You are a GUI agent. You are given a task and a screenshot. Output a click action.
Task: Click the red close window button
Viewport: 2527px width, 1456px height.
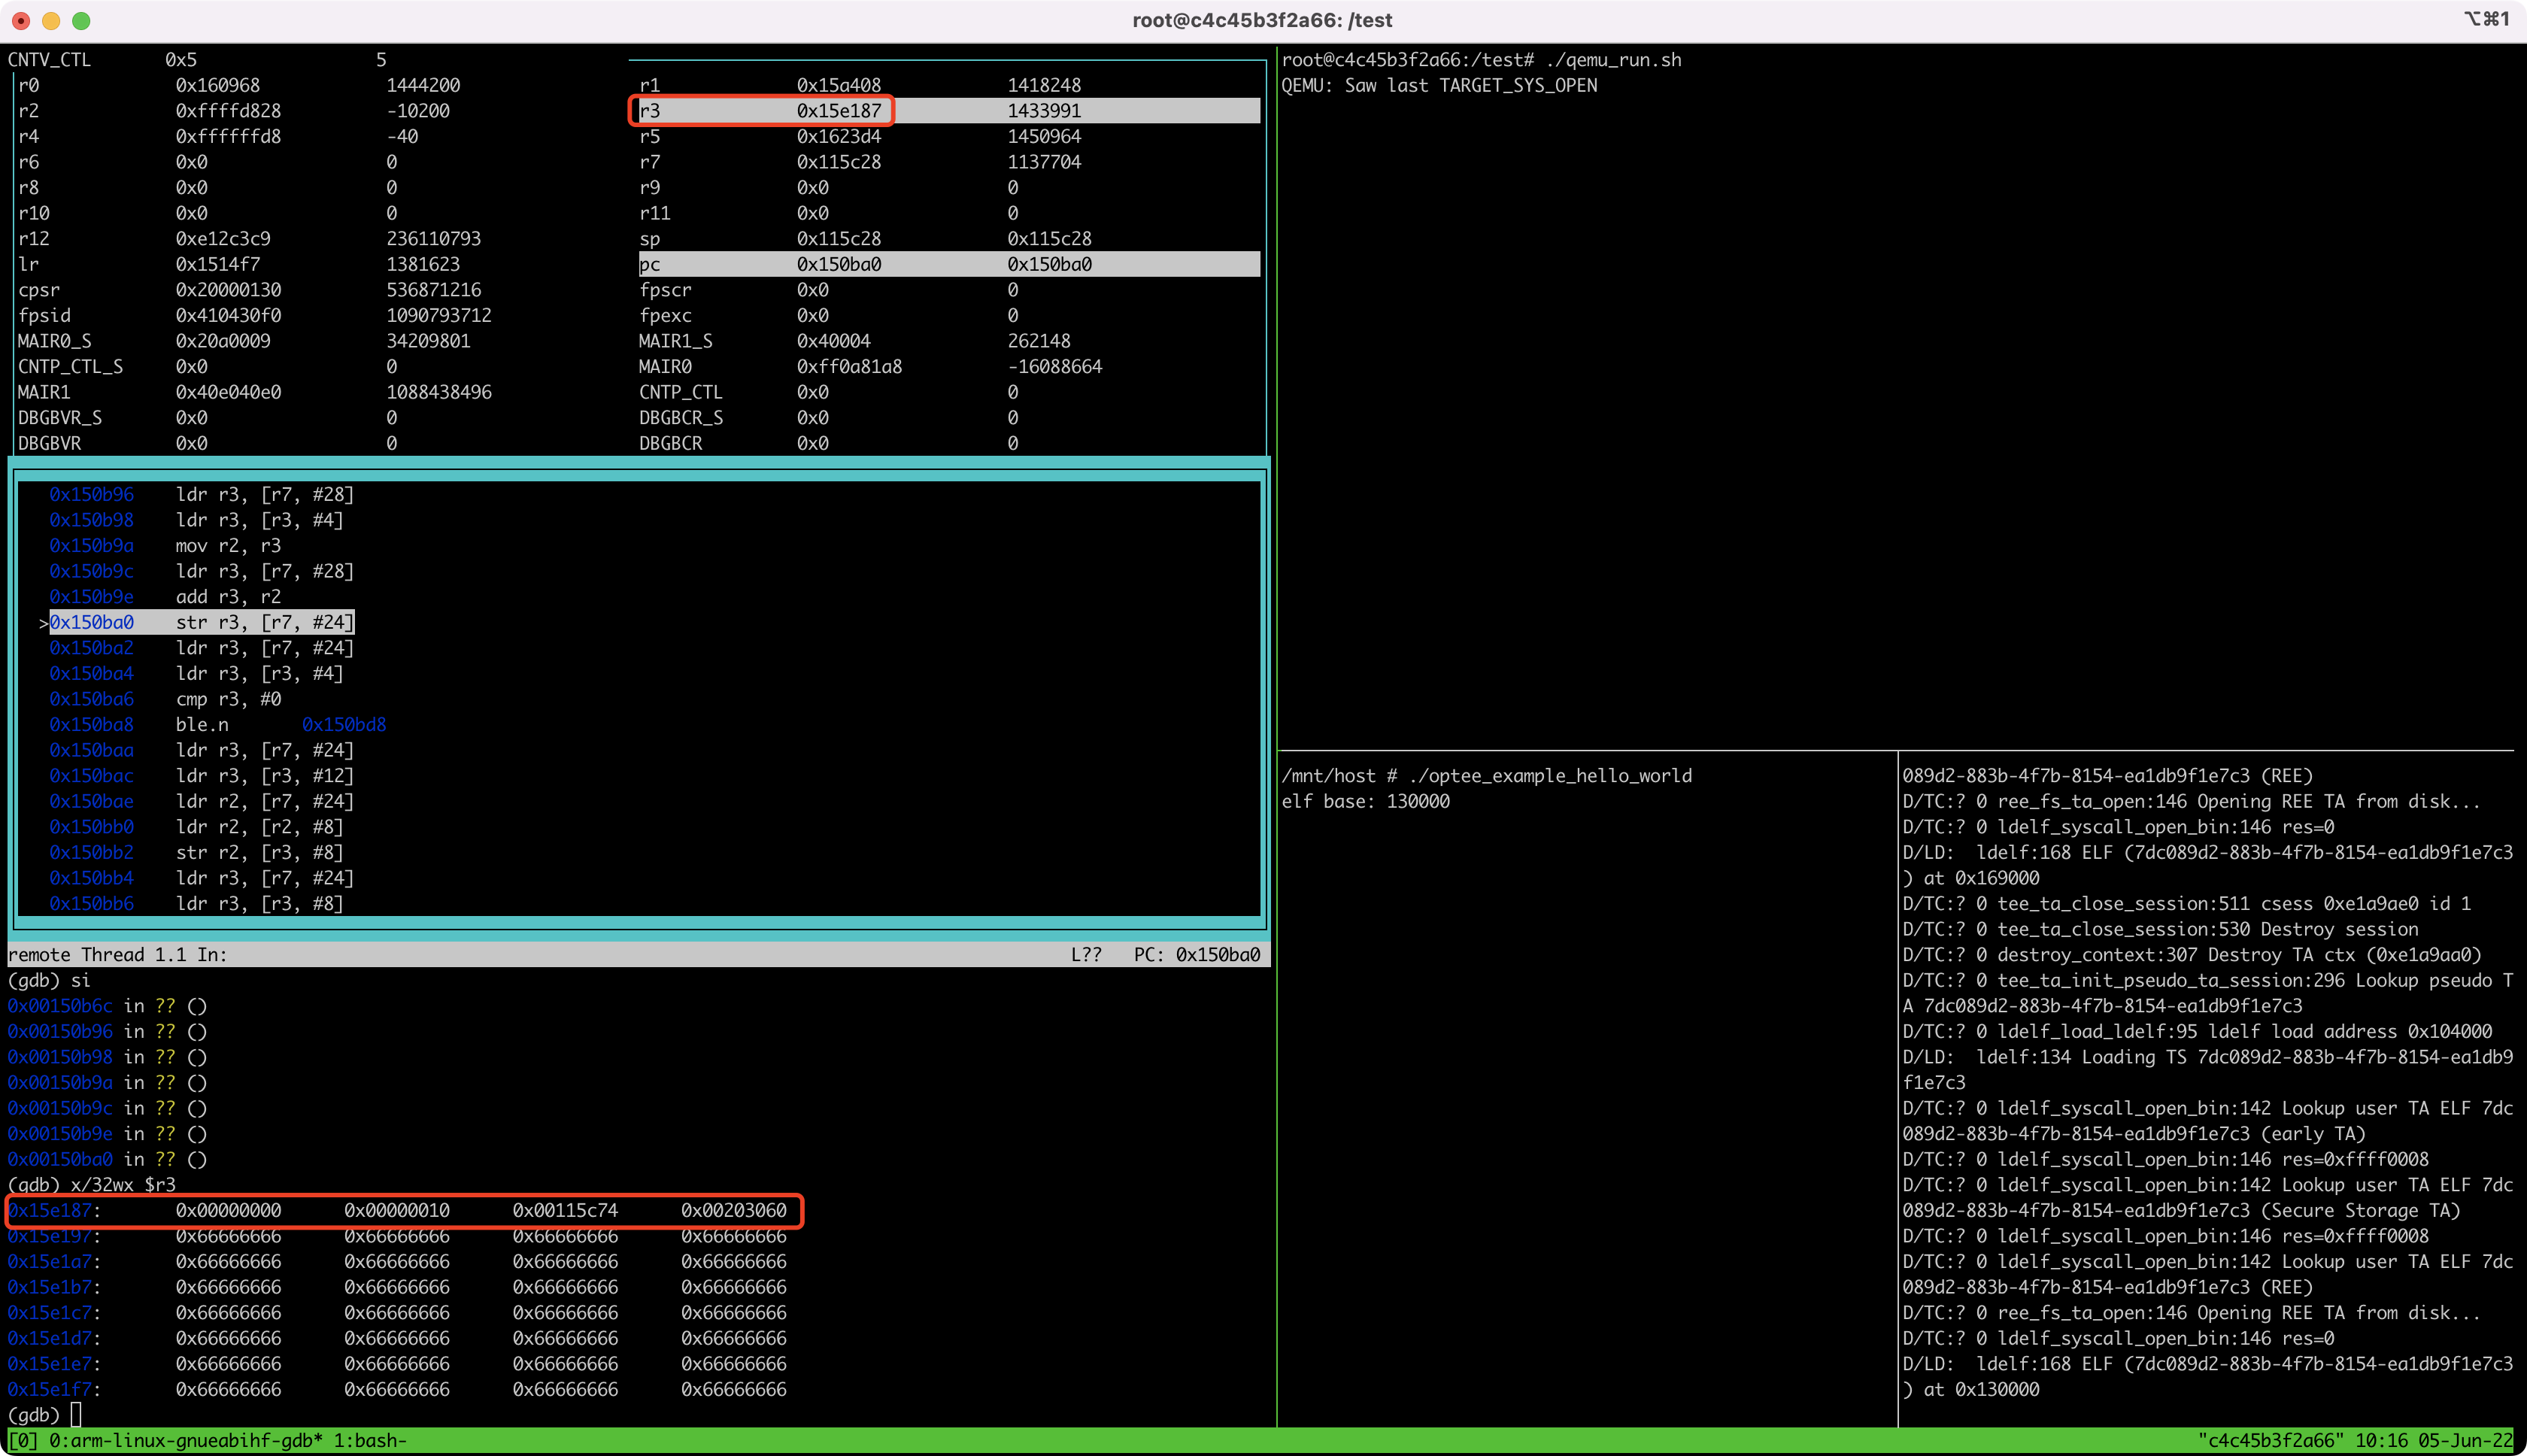(x=21, y=20)
